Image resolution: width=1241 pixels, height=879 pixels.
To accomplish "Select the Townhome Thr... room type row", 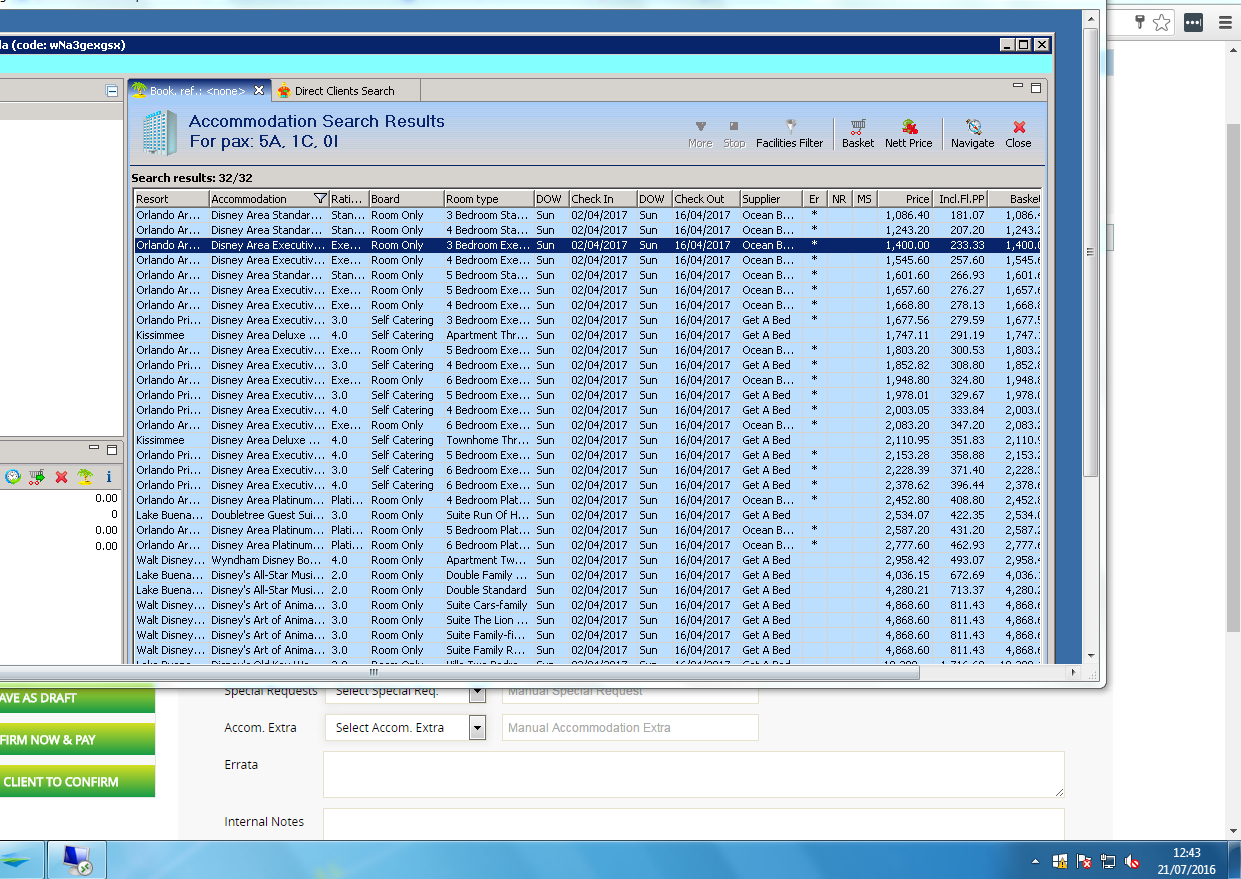I will 588,440.
